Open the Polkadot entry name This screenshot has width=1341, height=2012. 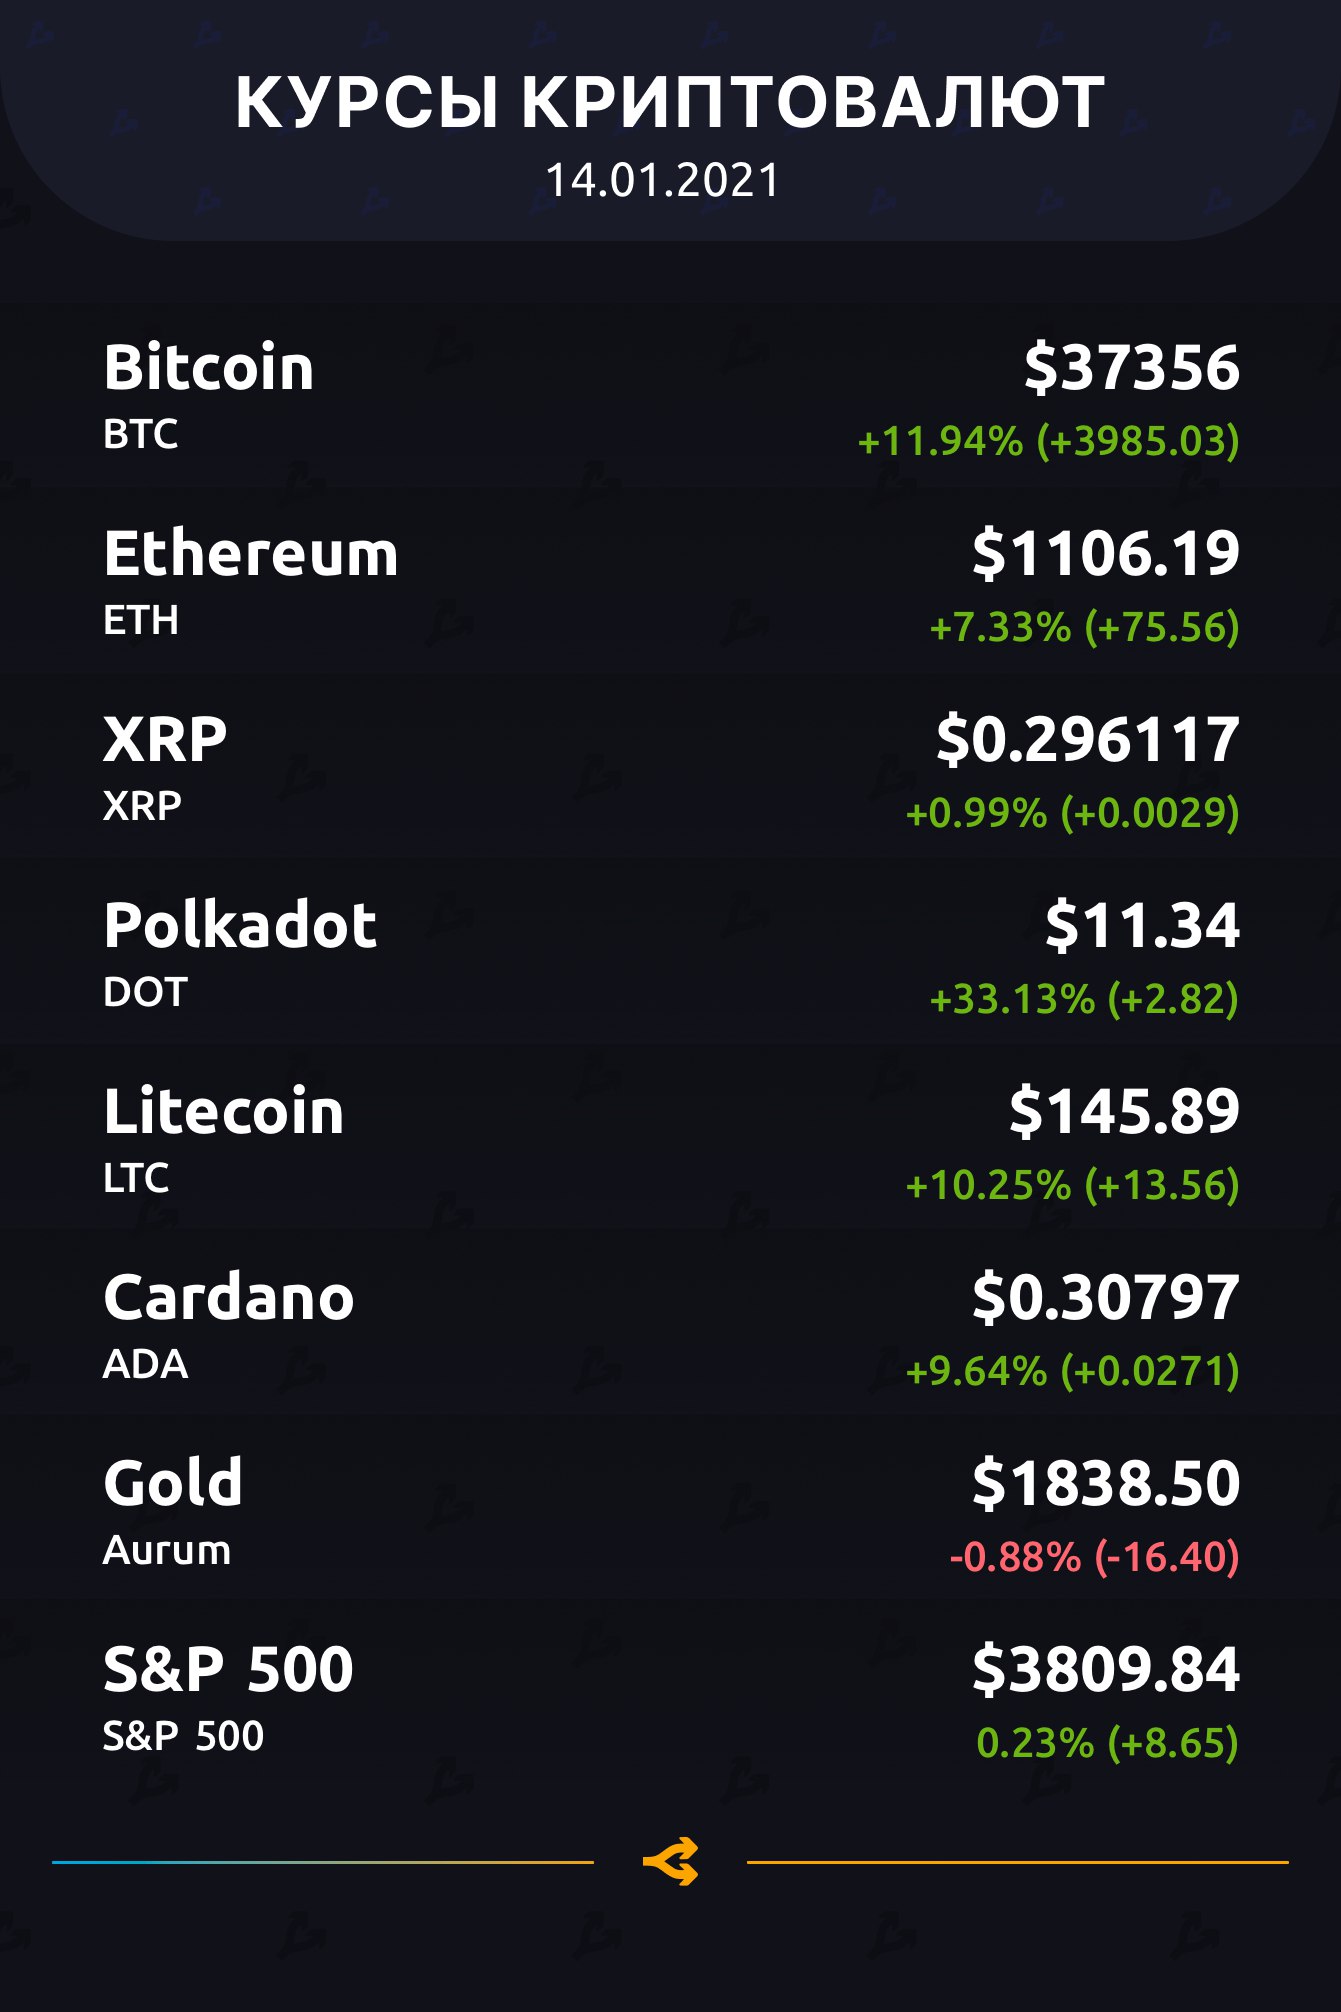[240, 925]
